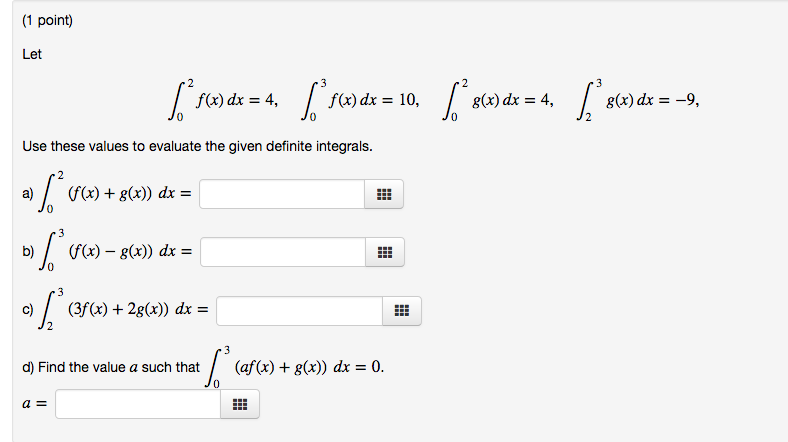Image resolution: width=788 pixels, height=442 pixels.
Task: Open the equation editor grid beside a =
Action: tap(240, 404)
